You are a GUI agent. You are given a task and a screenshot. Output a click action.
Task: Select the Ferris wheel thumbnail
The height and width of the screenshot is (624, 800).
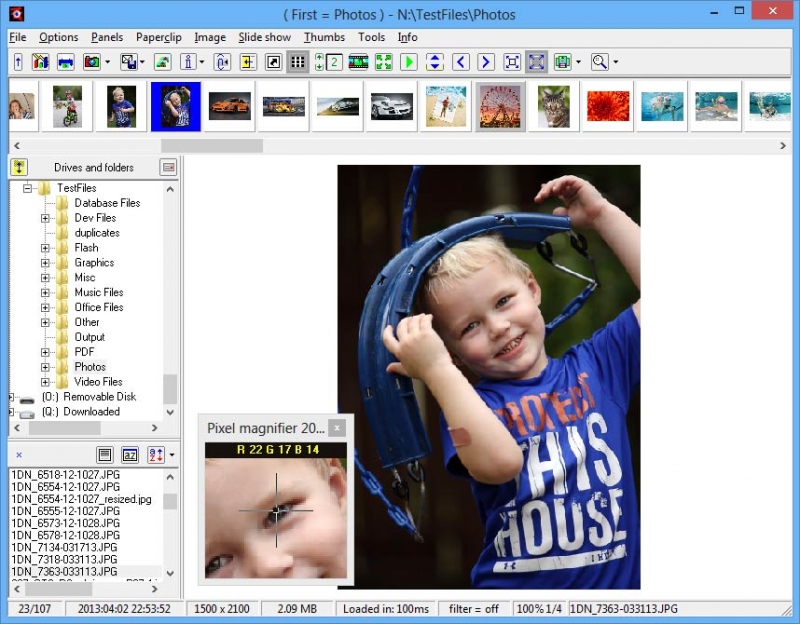pyautogui.click(x=500, y=106)
